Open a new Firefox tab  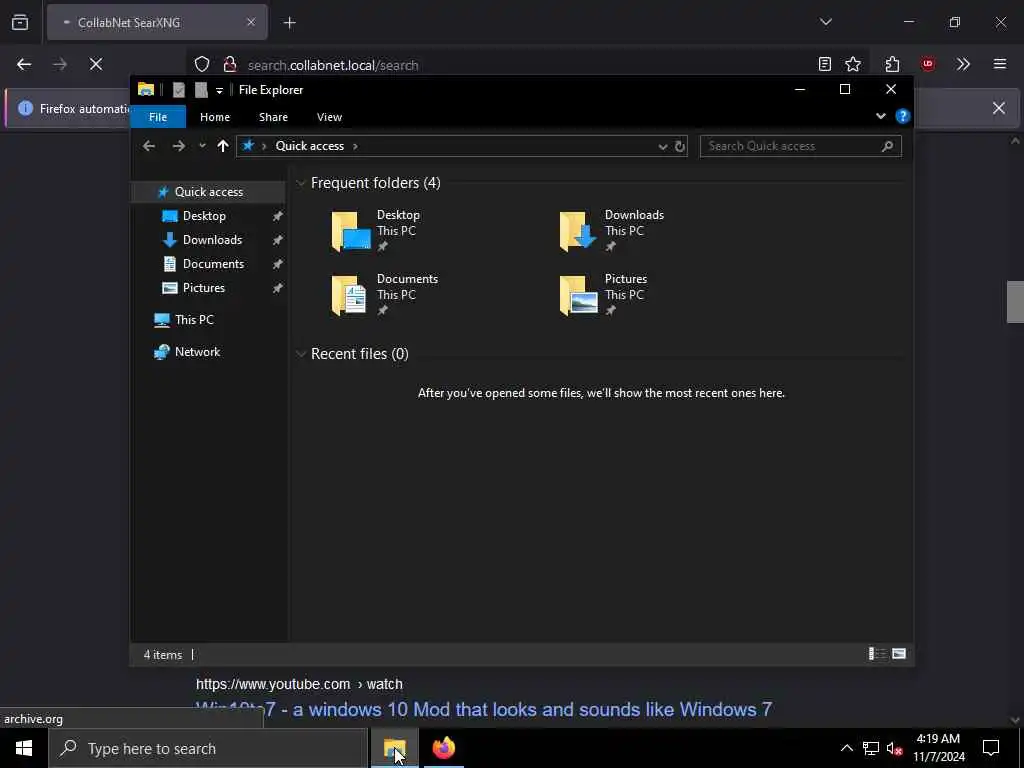[290, 23]
